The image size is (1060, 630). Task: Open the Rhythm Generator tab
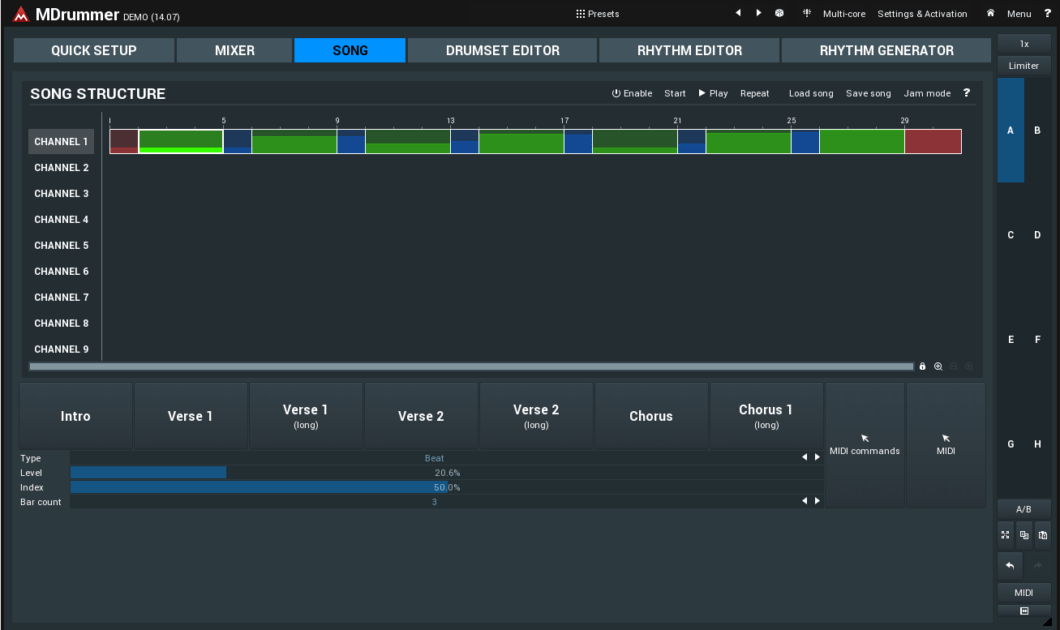[886, 50]
